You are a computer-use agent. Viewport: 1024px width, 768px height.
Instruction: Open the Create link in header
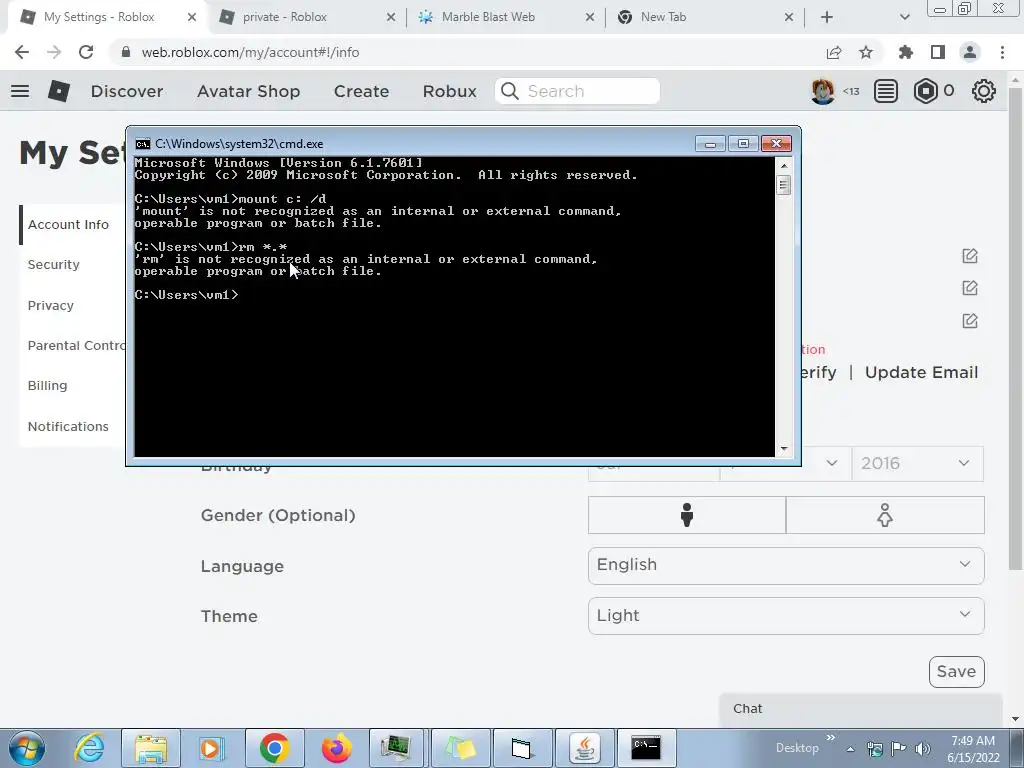point(361,91)
